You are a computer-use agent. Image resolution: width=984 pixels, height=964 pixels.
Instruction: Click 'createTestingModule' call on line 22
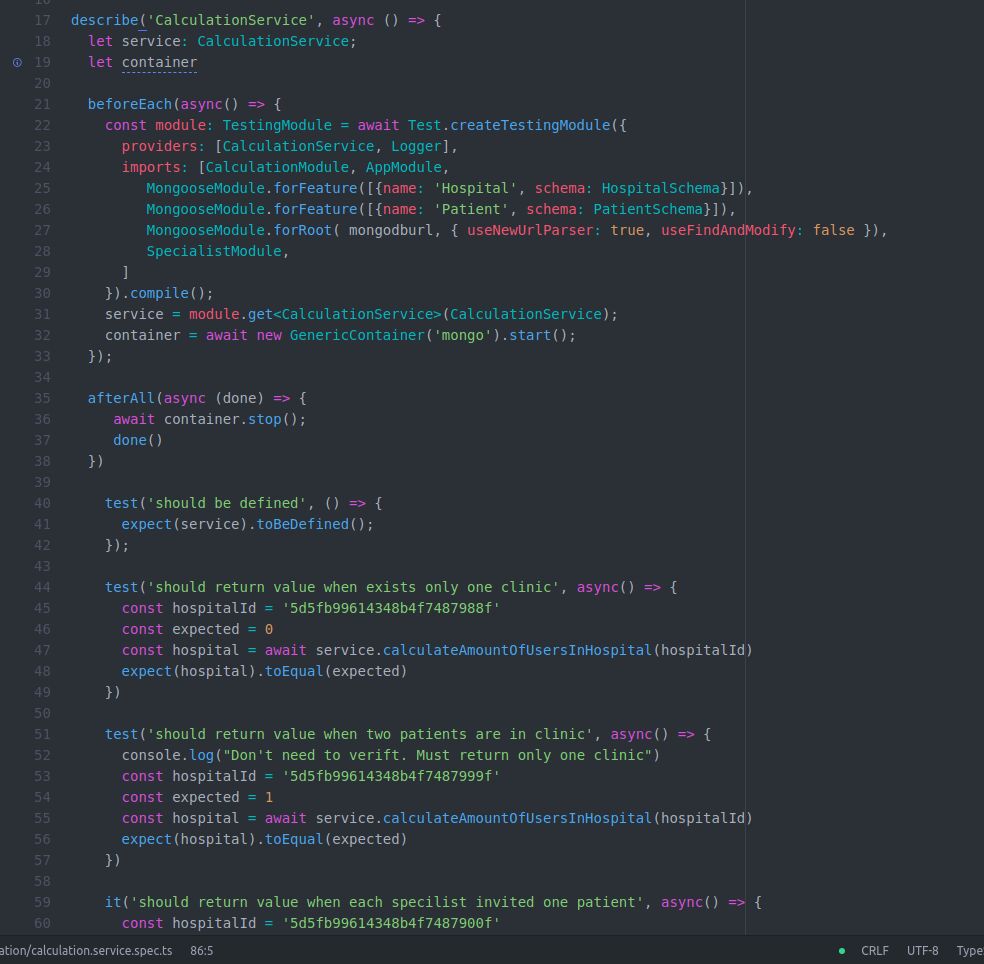pyautogui.click(x=530, y=125)
